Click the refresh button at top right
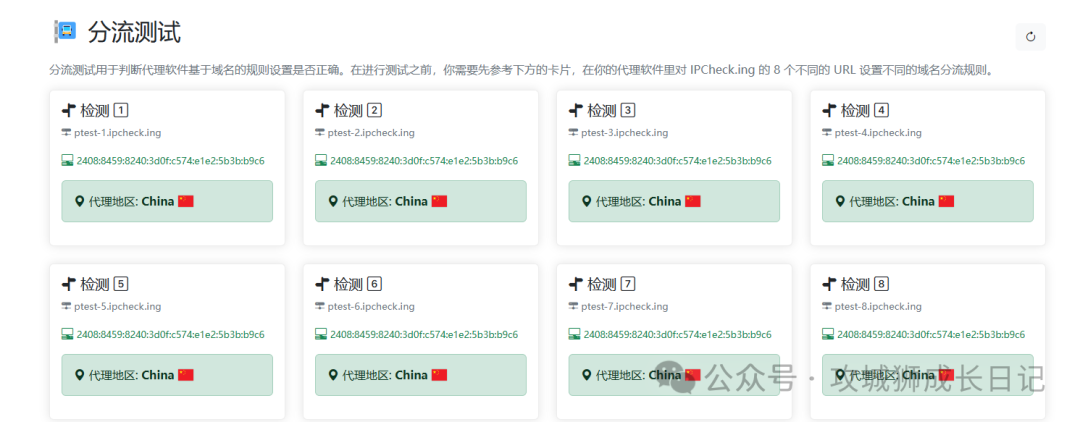The height and width of the screenshot is (422, 1080). (x=1030, y=37)
